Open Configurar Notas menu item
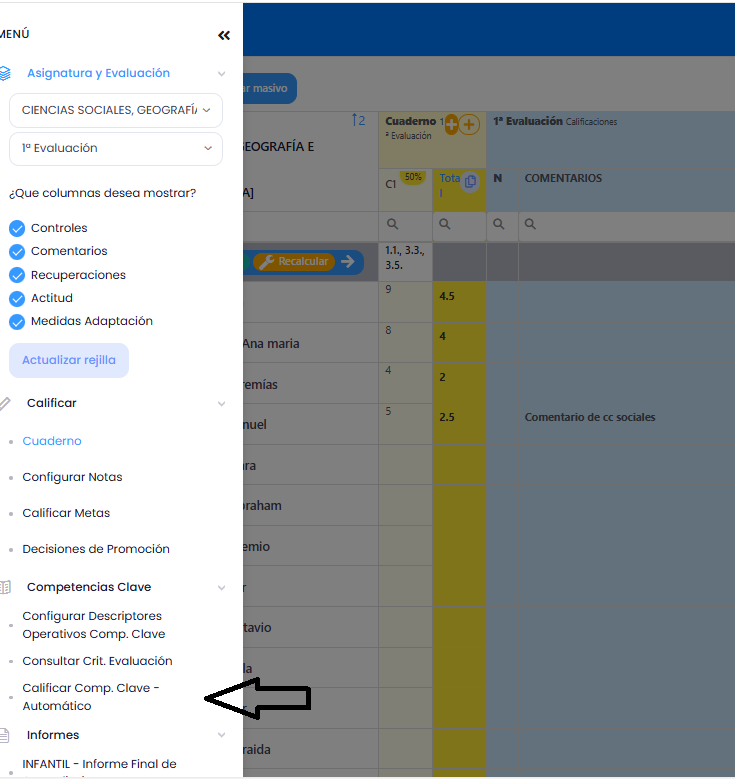This screenshot has width=735, height=779. 72,477
